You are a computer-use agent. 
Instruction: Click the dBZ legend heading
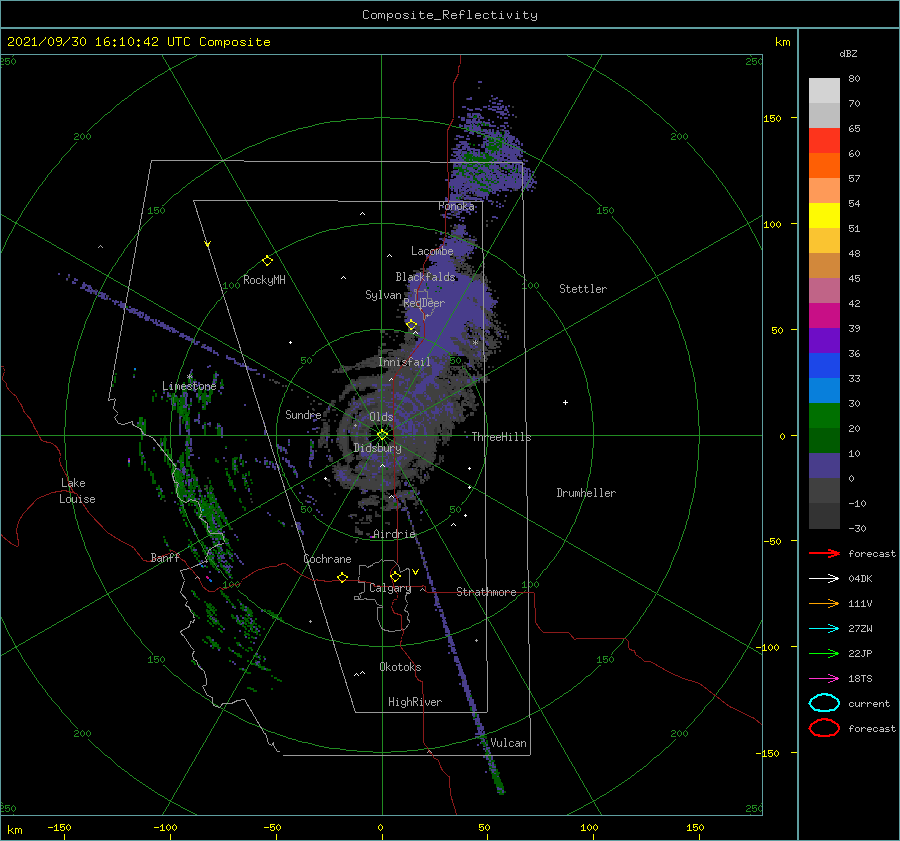[x=848, y=53]
